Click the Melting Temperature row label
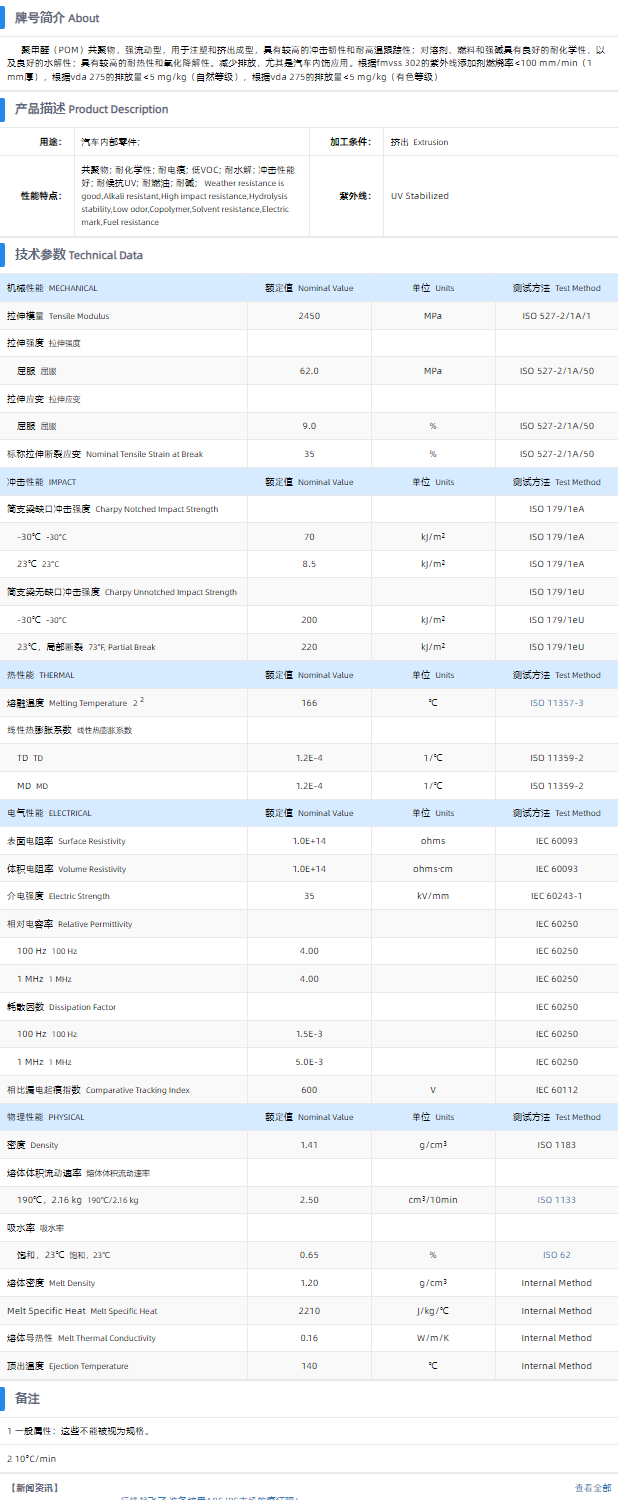 [x=75, y=703]
